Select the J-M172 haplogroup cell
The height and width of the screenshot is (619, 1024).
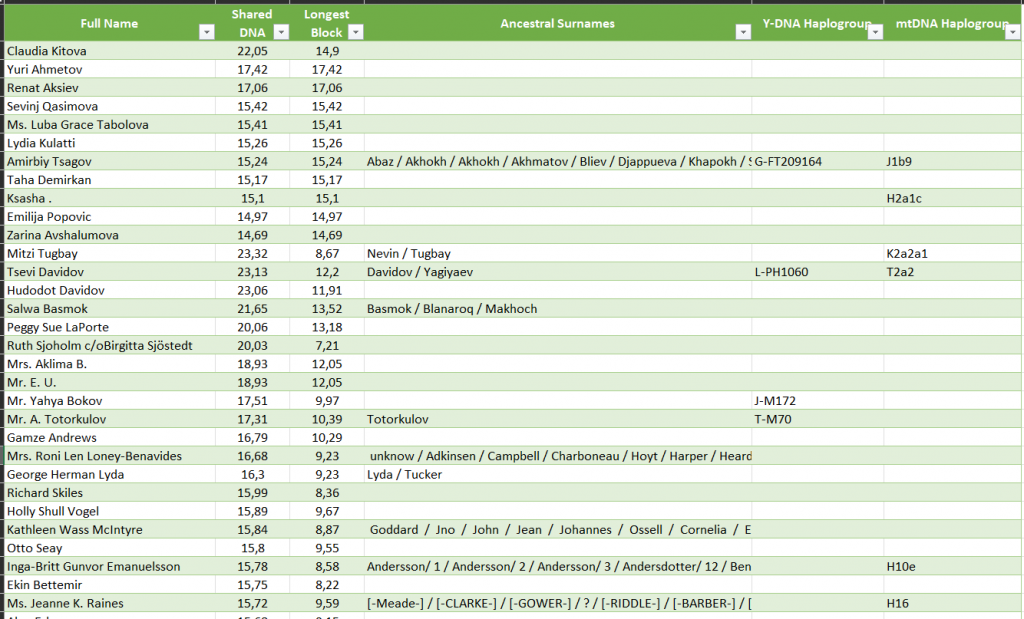tap(817, 401)
